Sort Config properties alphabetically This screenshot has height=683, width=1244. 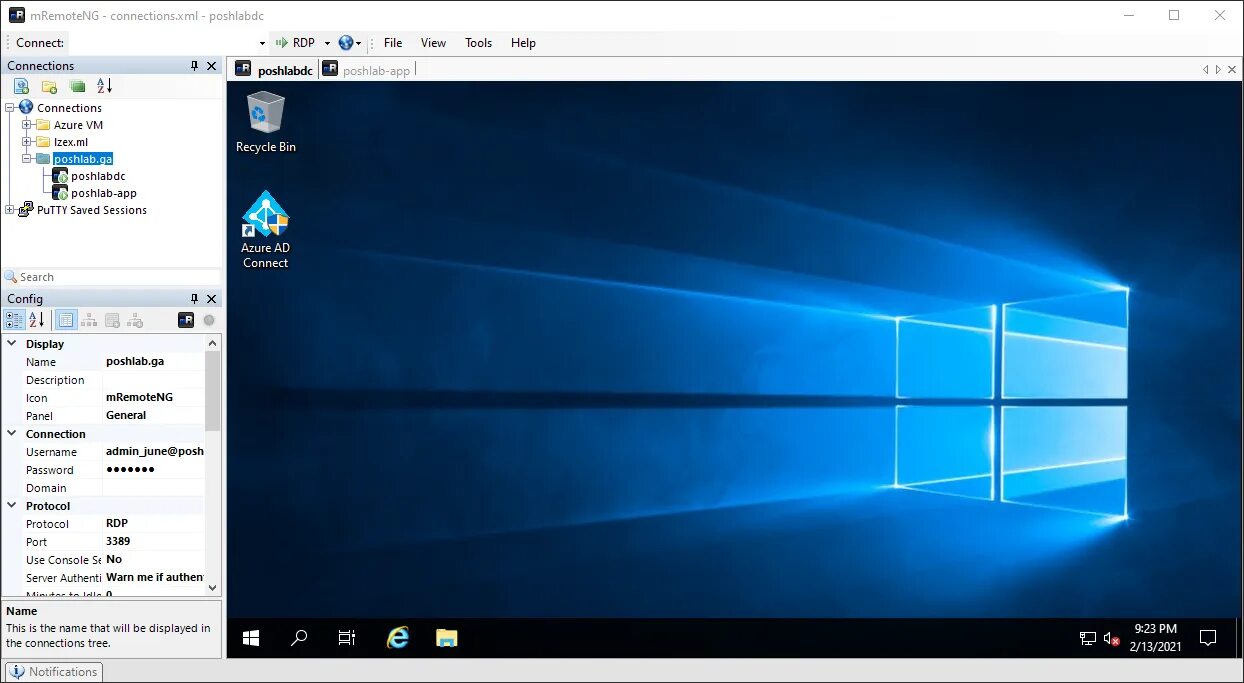point(36,320)
